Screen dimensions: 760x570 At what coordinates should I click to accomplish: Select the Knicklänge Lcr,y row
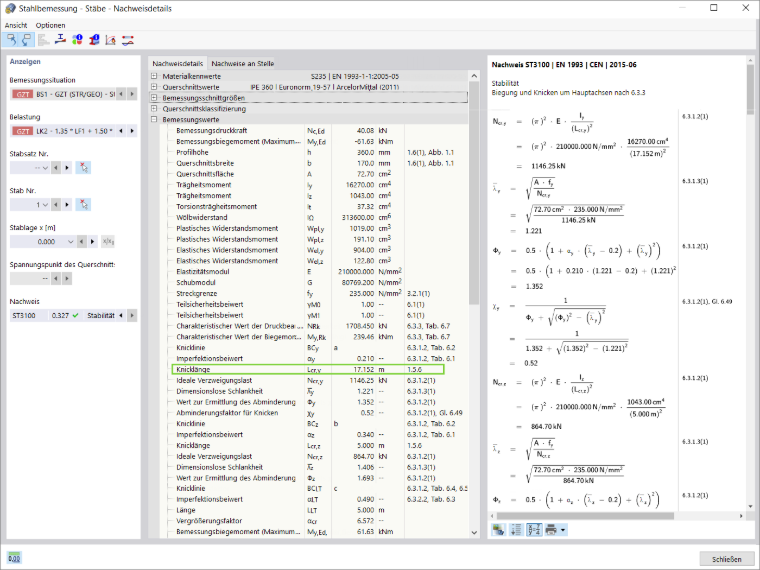[x=307, y=369]
